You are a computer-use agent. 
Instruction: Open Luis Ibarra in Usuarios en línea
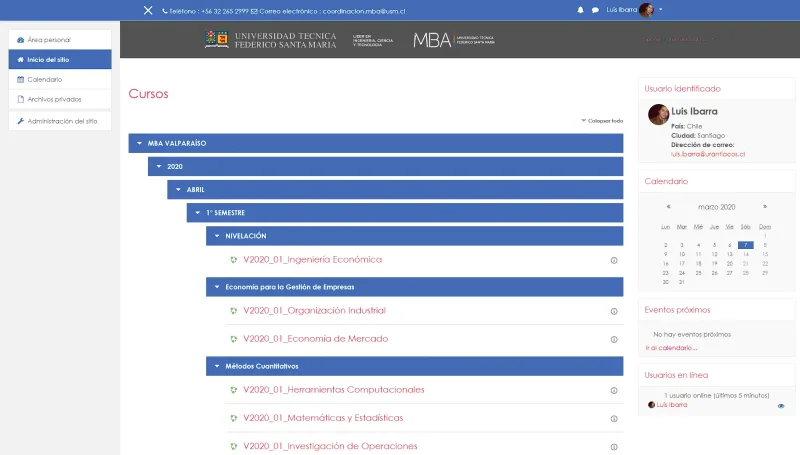coord(671,405)
